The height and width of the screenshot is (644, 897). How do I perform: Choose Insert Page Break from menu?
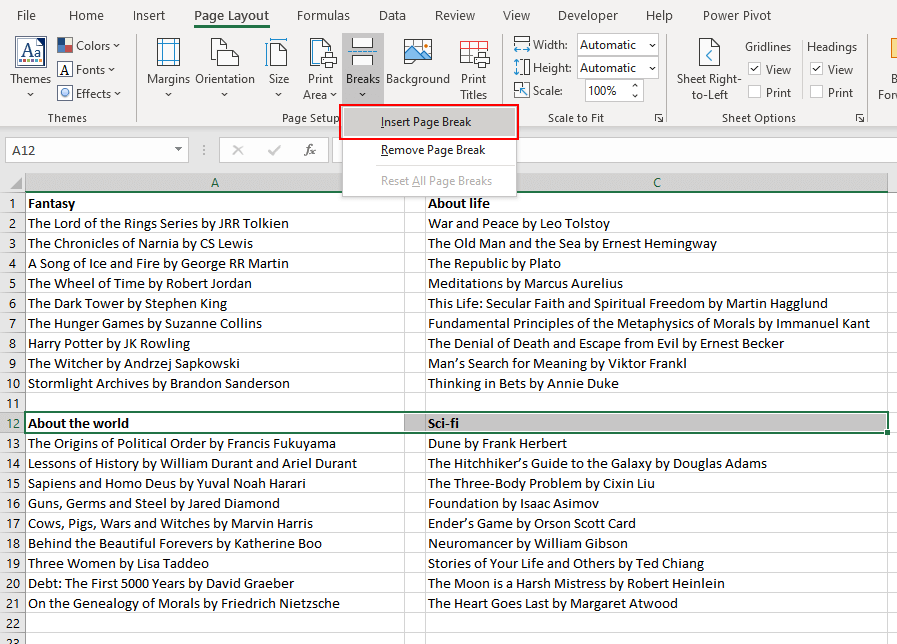pos(428,121)
